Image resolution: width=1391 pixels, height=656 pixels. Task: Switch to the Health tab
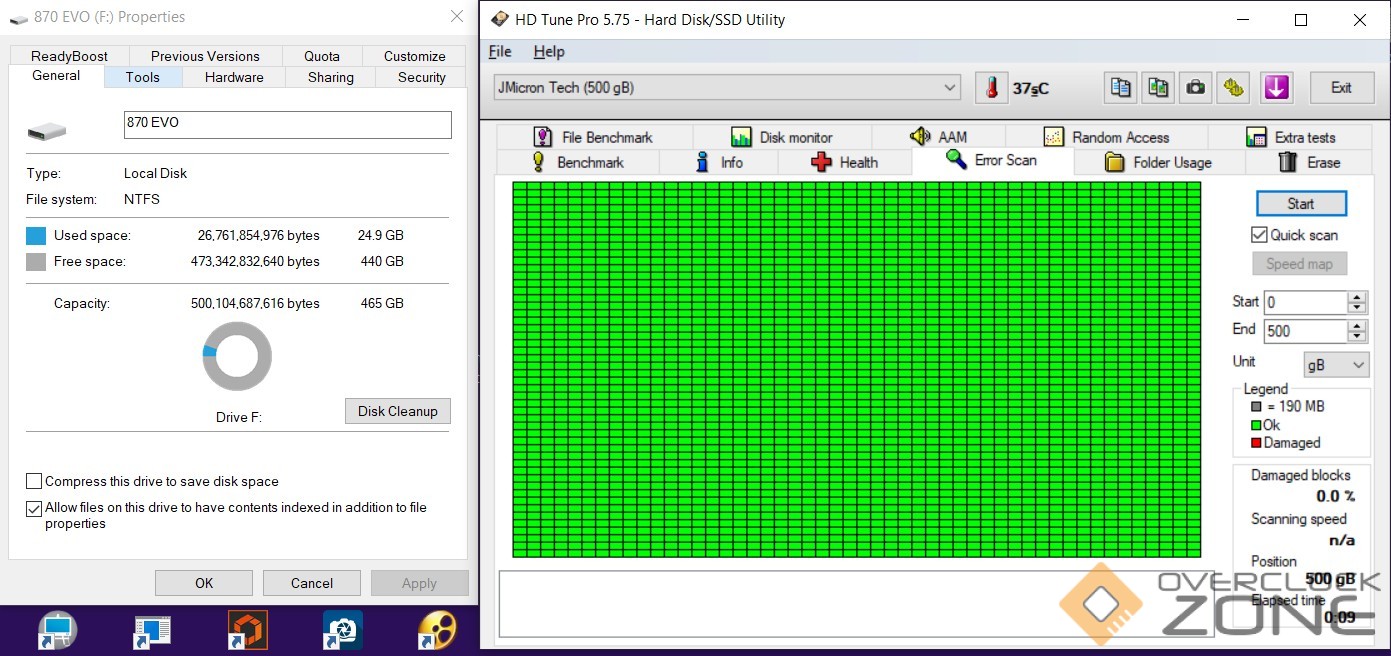click(845, 162)
